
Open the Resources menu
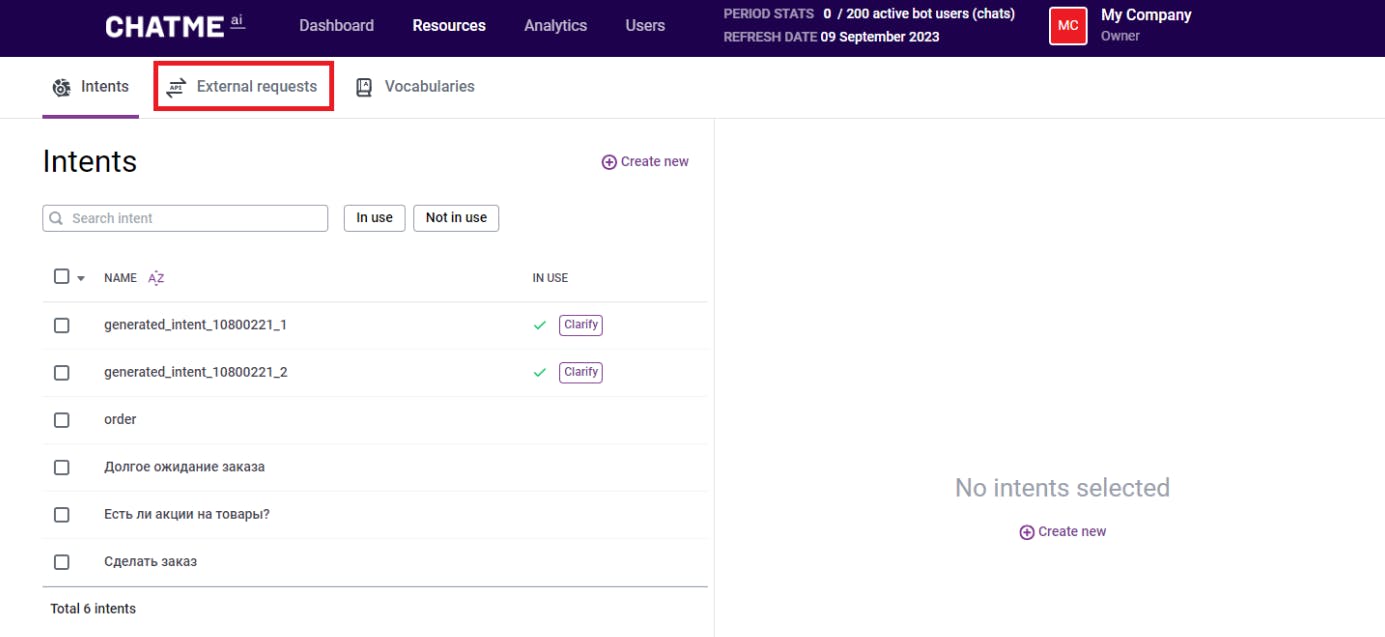coord(449,26)
